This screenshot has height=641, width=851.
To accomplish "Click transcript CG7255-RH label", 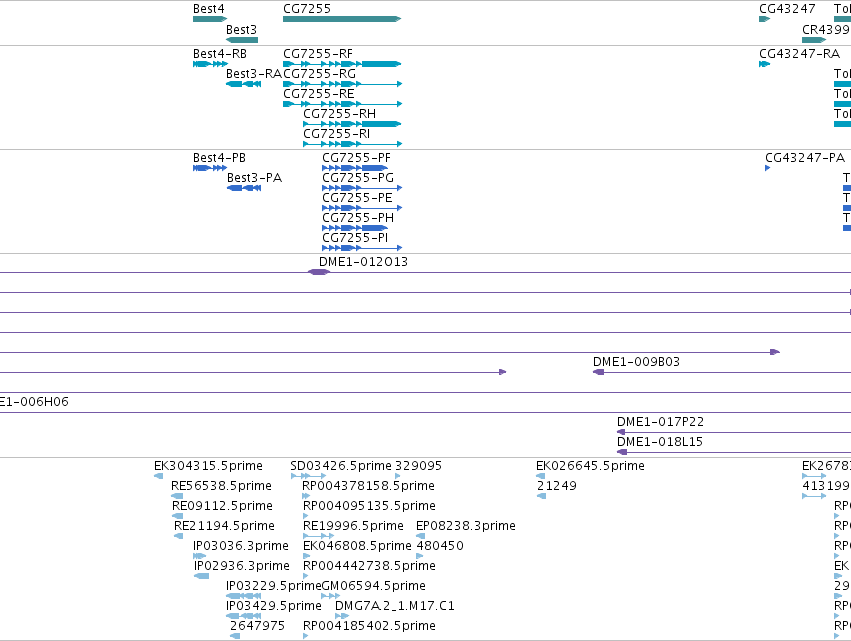I will pyautogui.click(x=339, y=114).
